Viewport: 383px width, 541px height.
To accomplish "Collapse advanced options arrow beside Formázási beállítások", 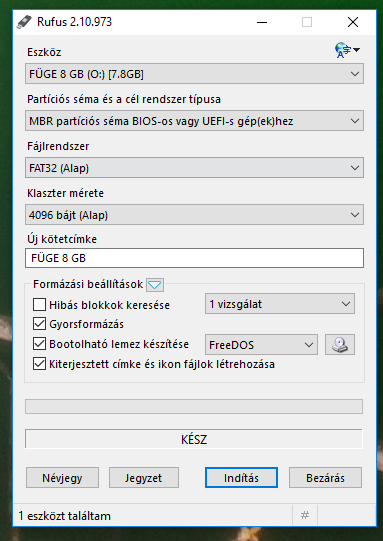I will point(155,285).
